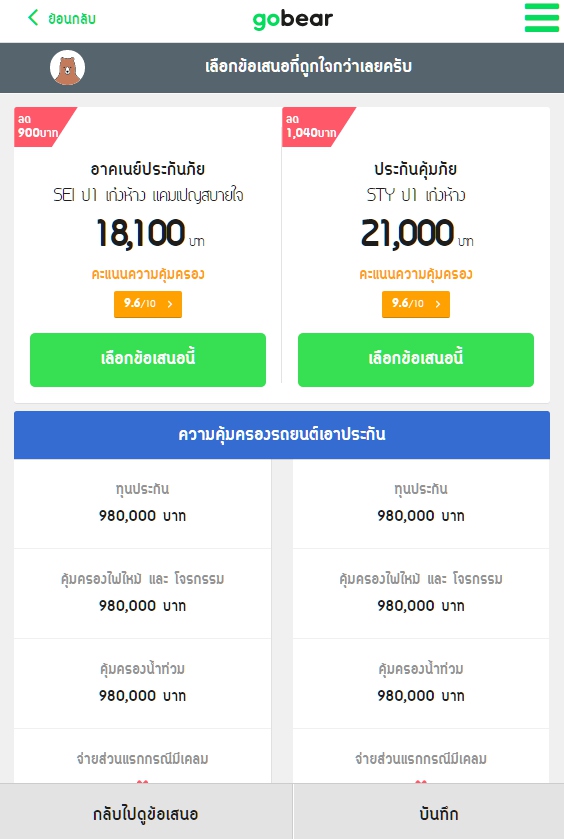Image resolution: width=564 pixels, height=839 pixels.
Task: Select the ประกันคุ้มภัย 21,000 baht offer
Action: coord(416,360)
